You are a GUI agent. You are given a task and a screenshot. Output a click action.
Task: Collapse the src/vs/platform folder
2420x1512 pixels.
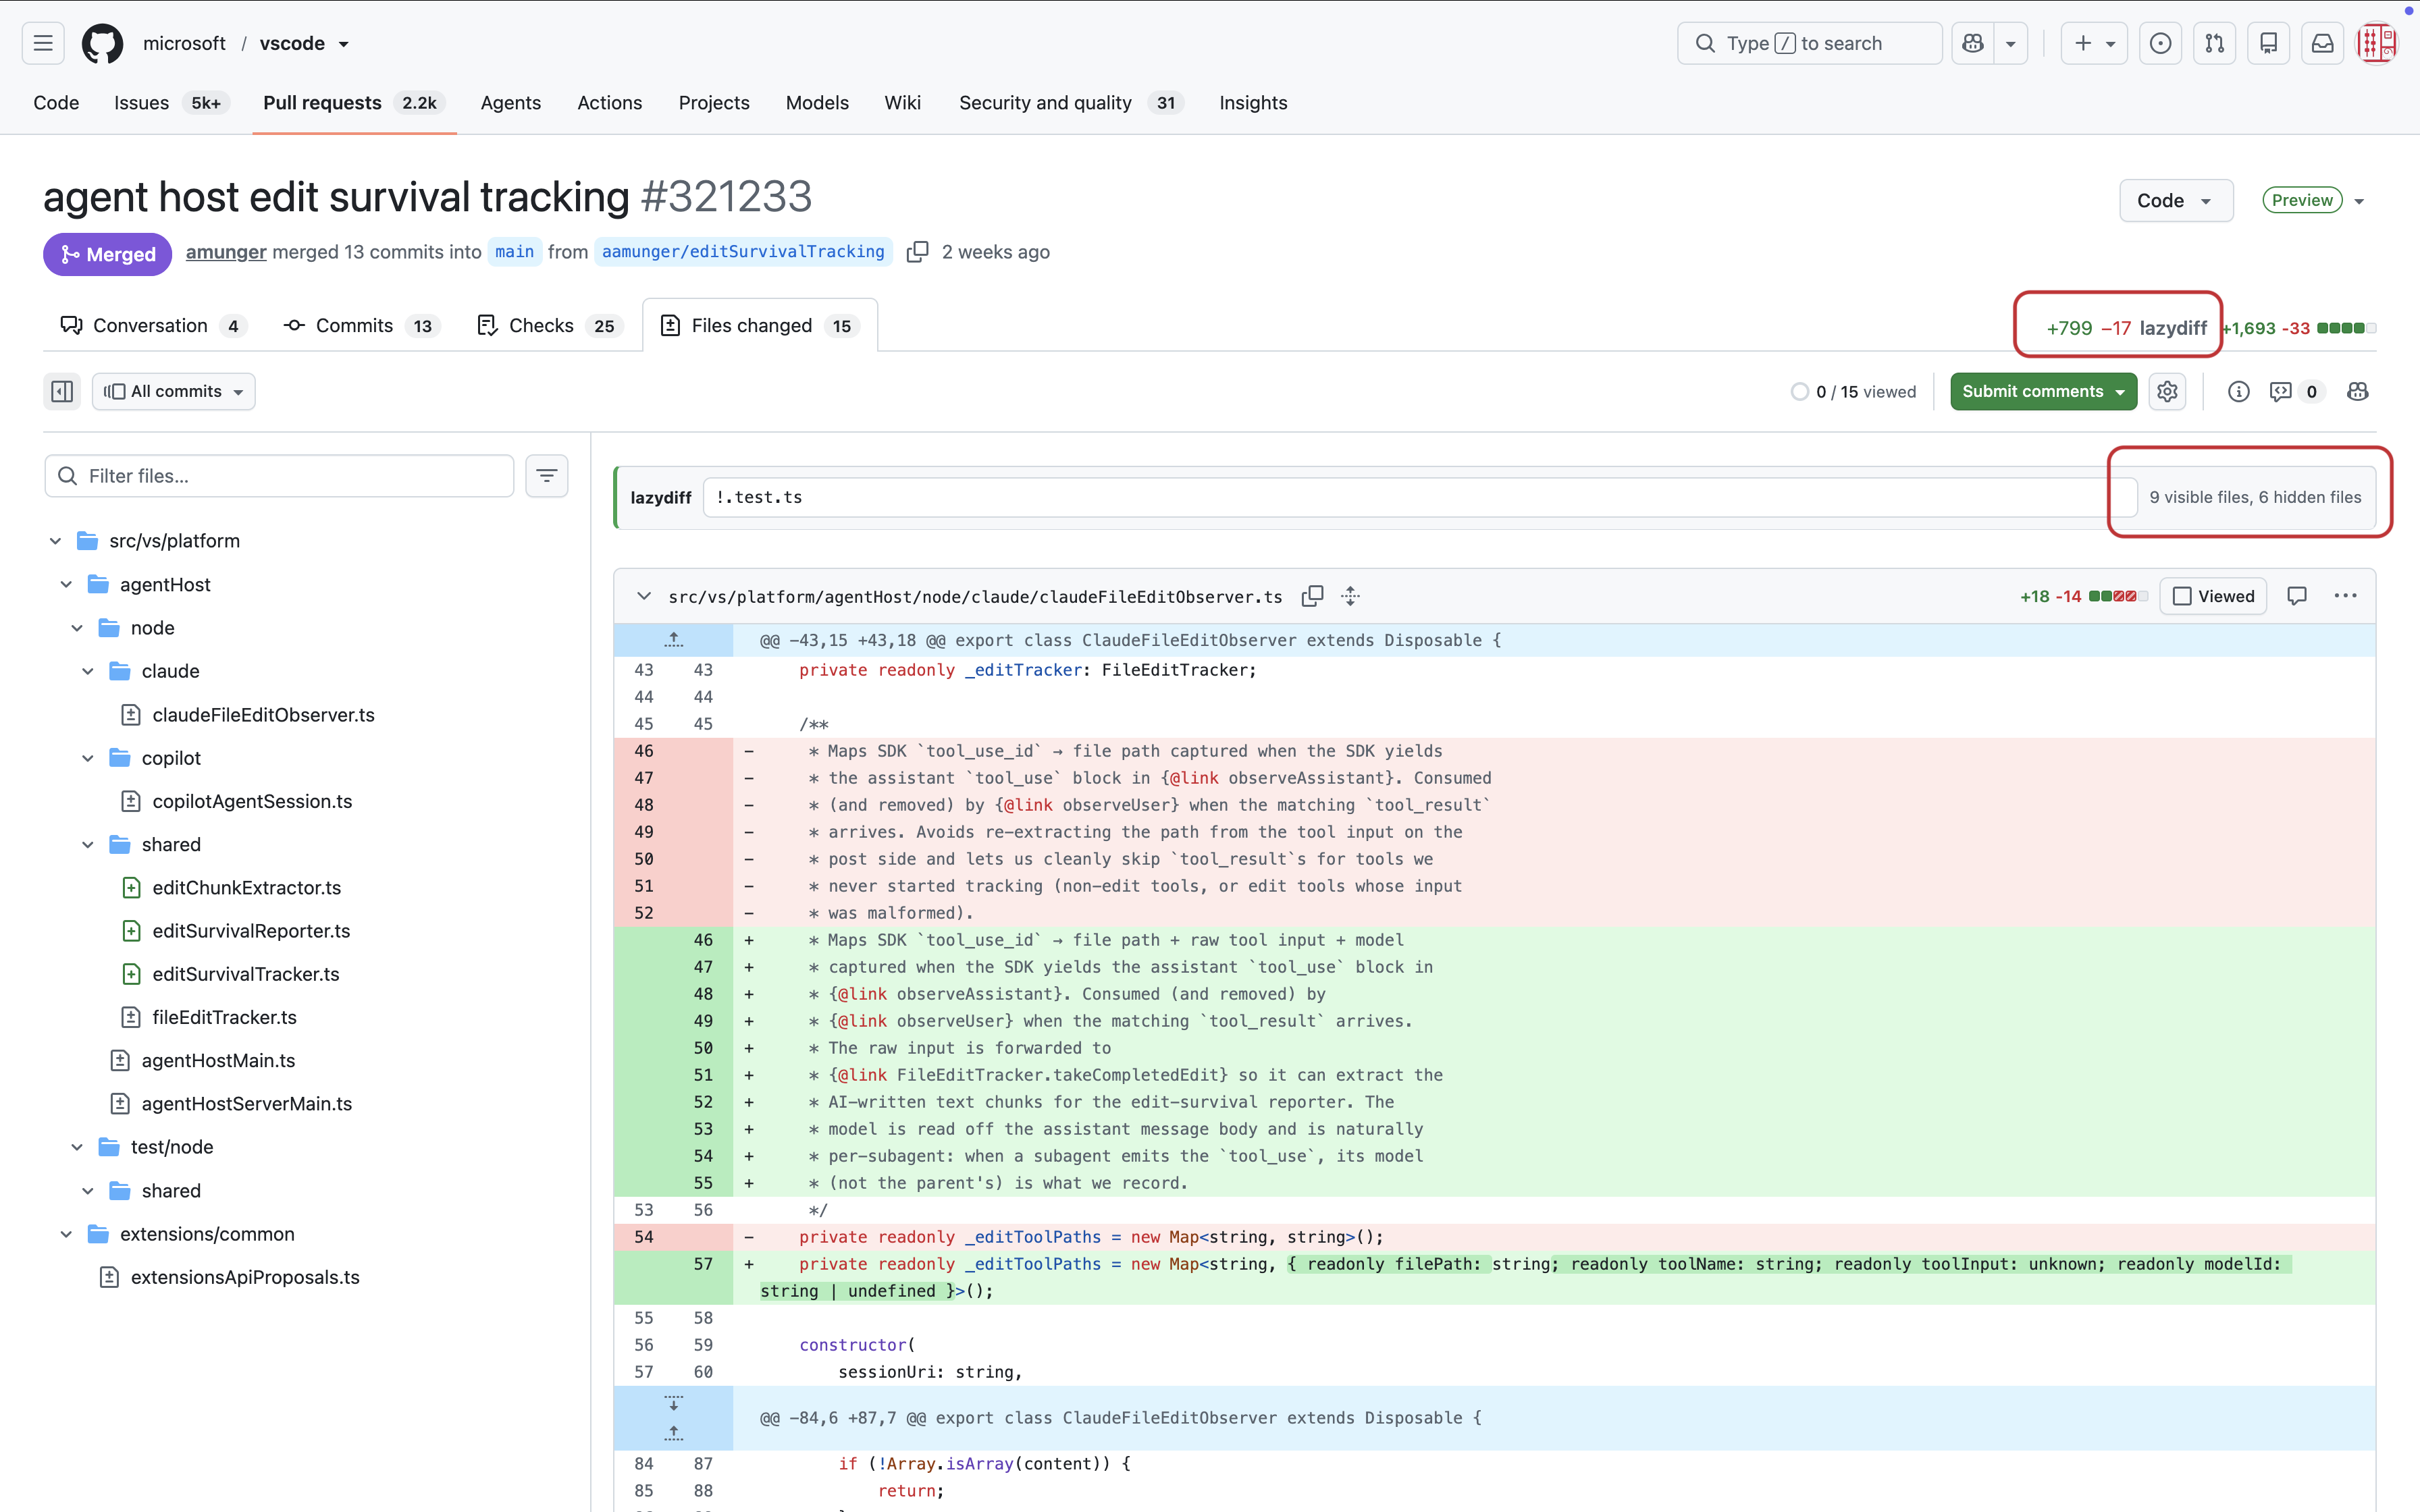(55, 541)
